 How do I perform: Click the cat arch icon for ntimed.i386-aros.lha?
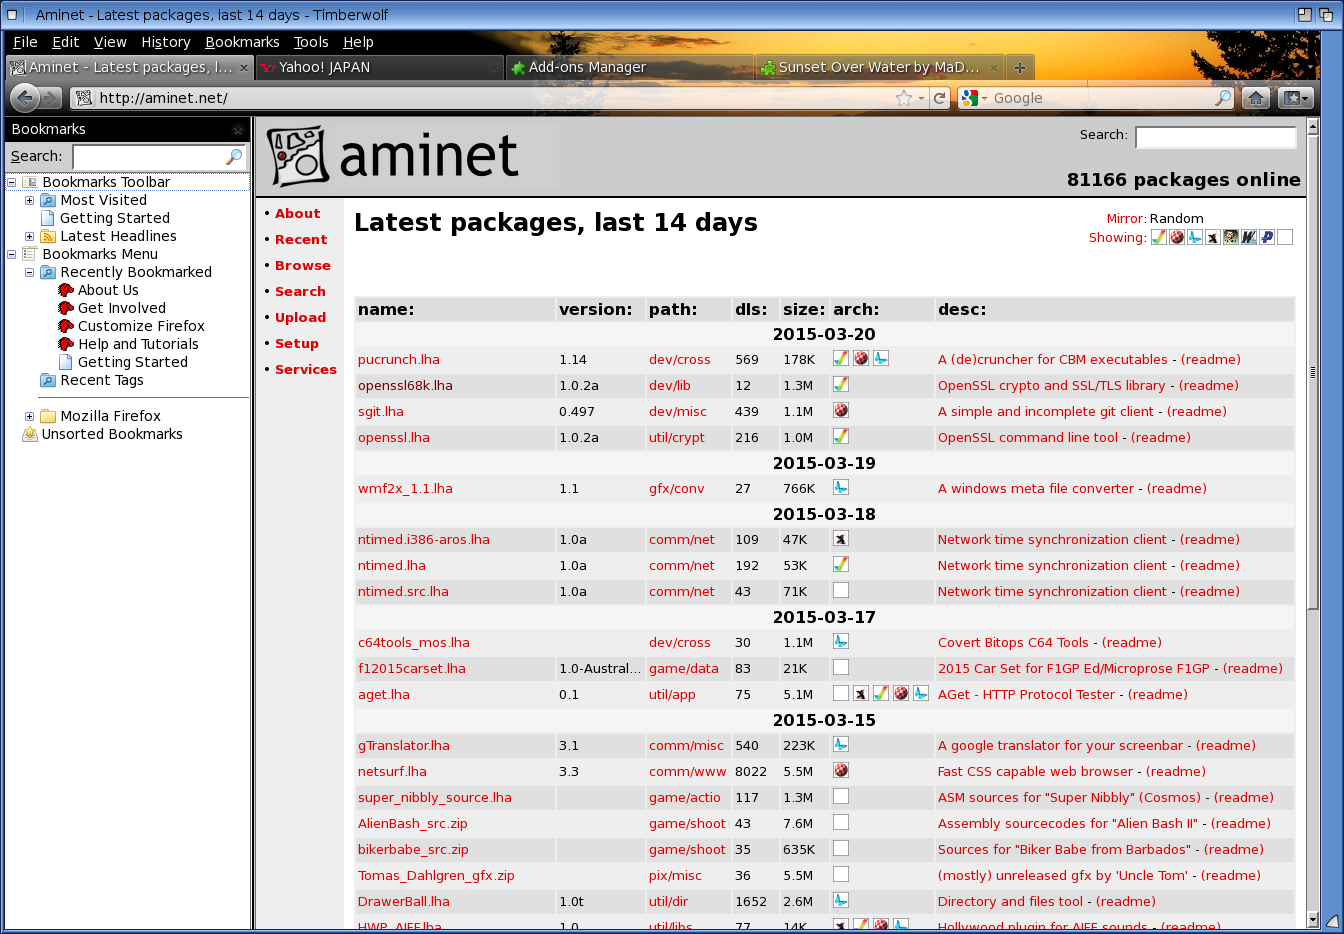(841, 538)
